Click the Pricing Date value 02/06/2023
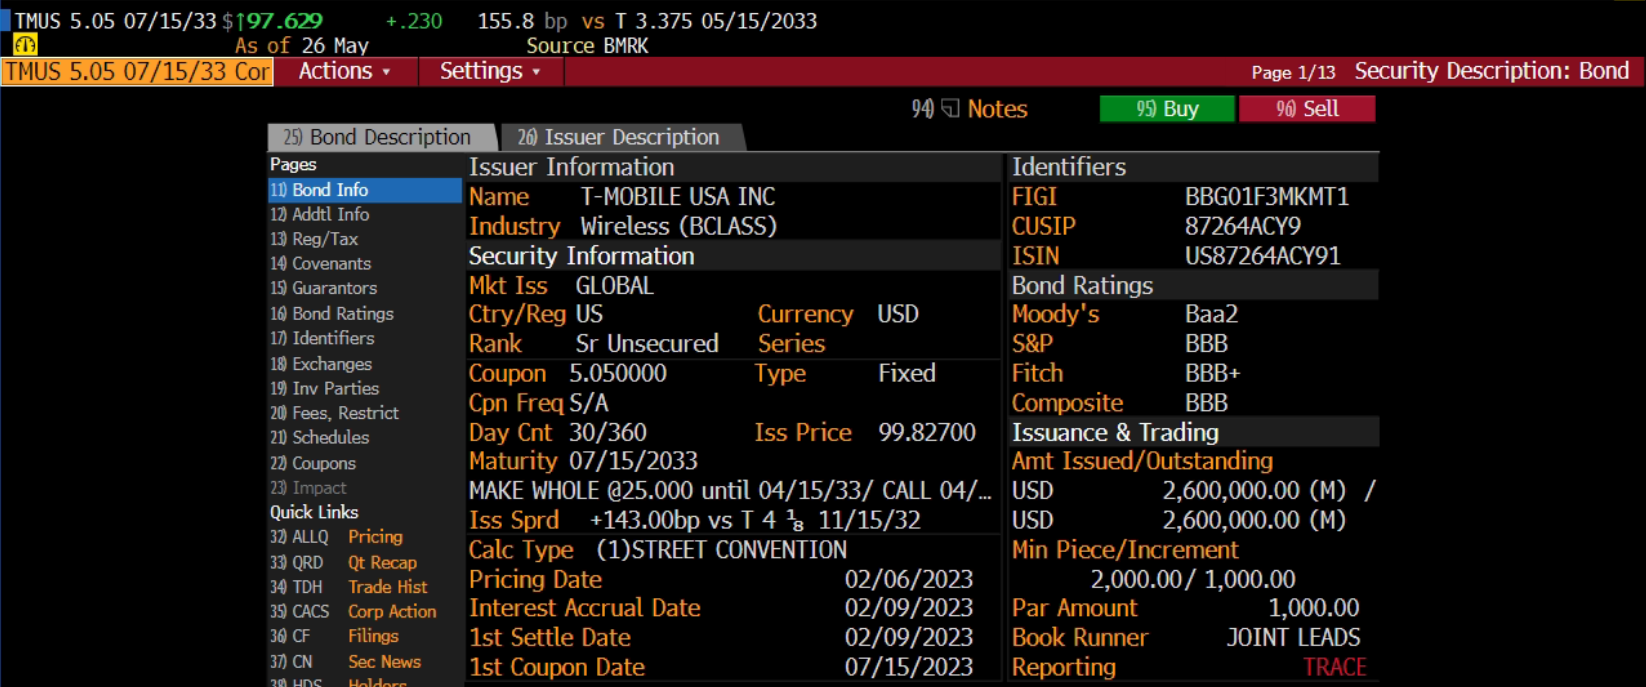Image resolution: width=1646 pixels, height=687 pixels. [x=909, y=579]
